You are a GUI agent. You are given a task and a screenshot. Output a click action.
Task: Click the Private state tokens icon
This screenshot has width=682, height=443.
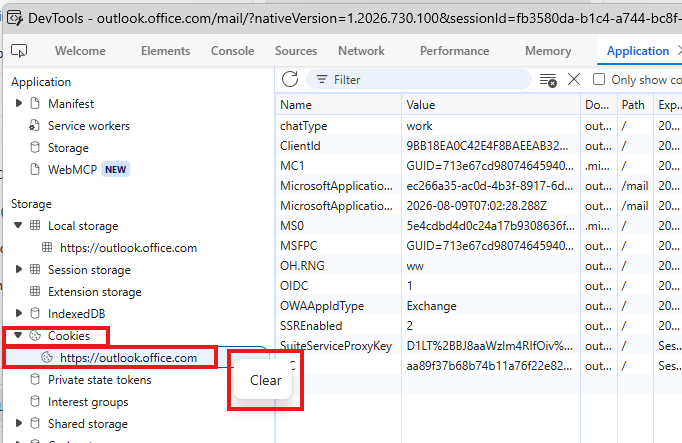35,380
